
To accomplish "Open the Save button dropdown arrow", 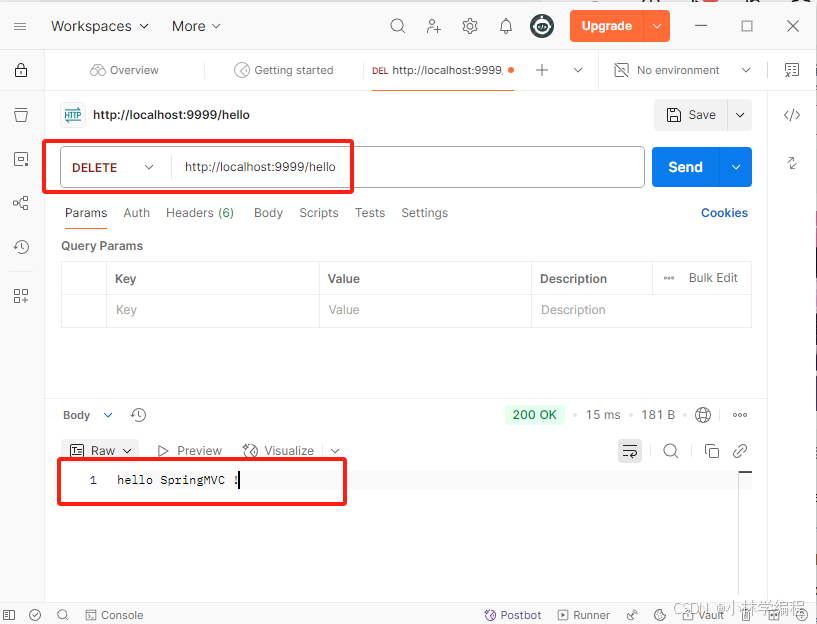I will pos(739,115).
